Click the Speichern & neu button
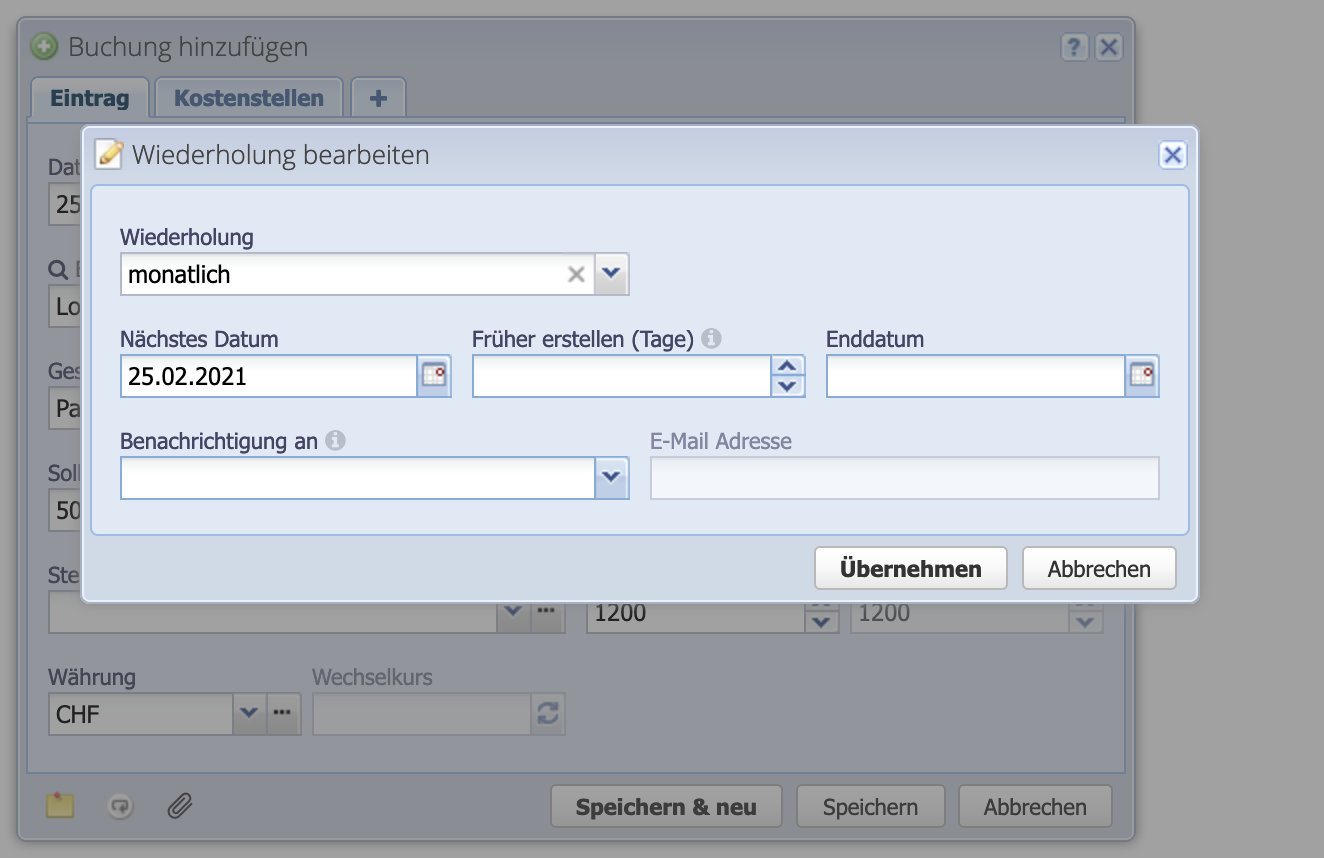 pyautogui.click(x=665, y=806)
